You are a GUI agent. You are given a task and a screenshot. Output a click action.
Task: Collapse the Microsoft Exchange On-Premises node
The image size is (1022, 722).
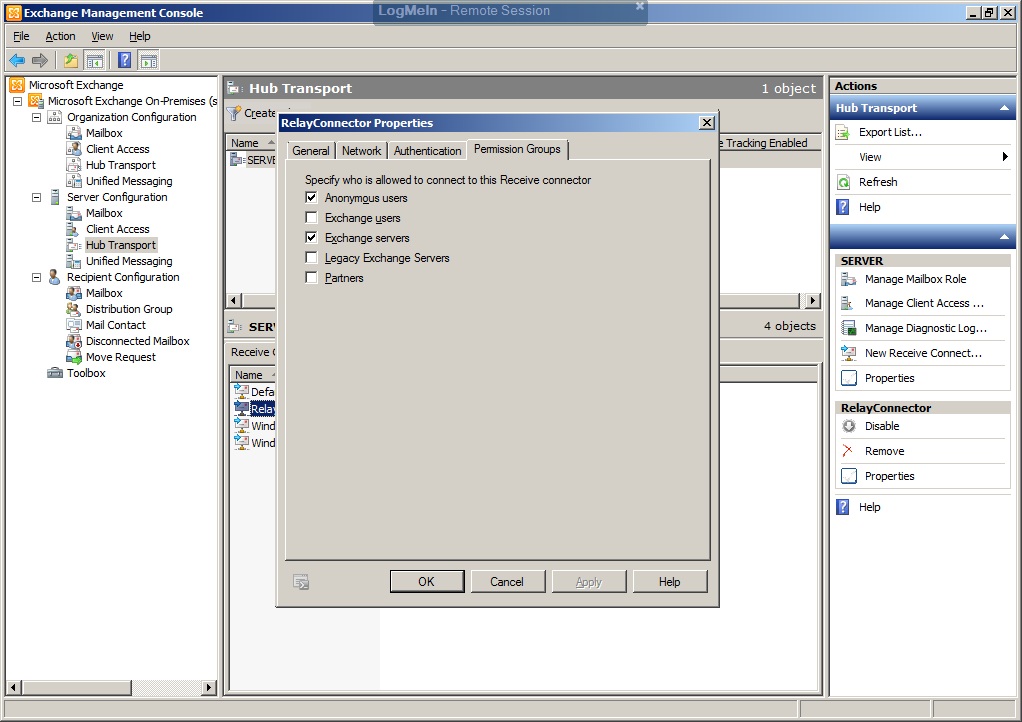18,101
